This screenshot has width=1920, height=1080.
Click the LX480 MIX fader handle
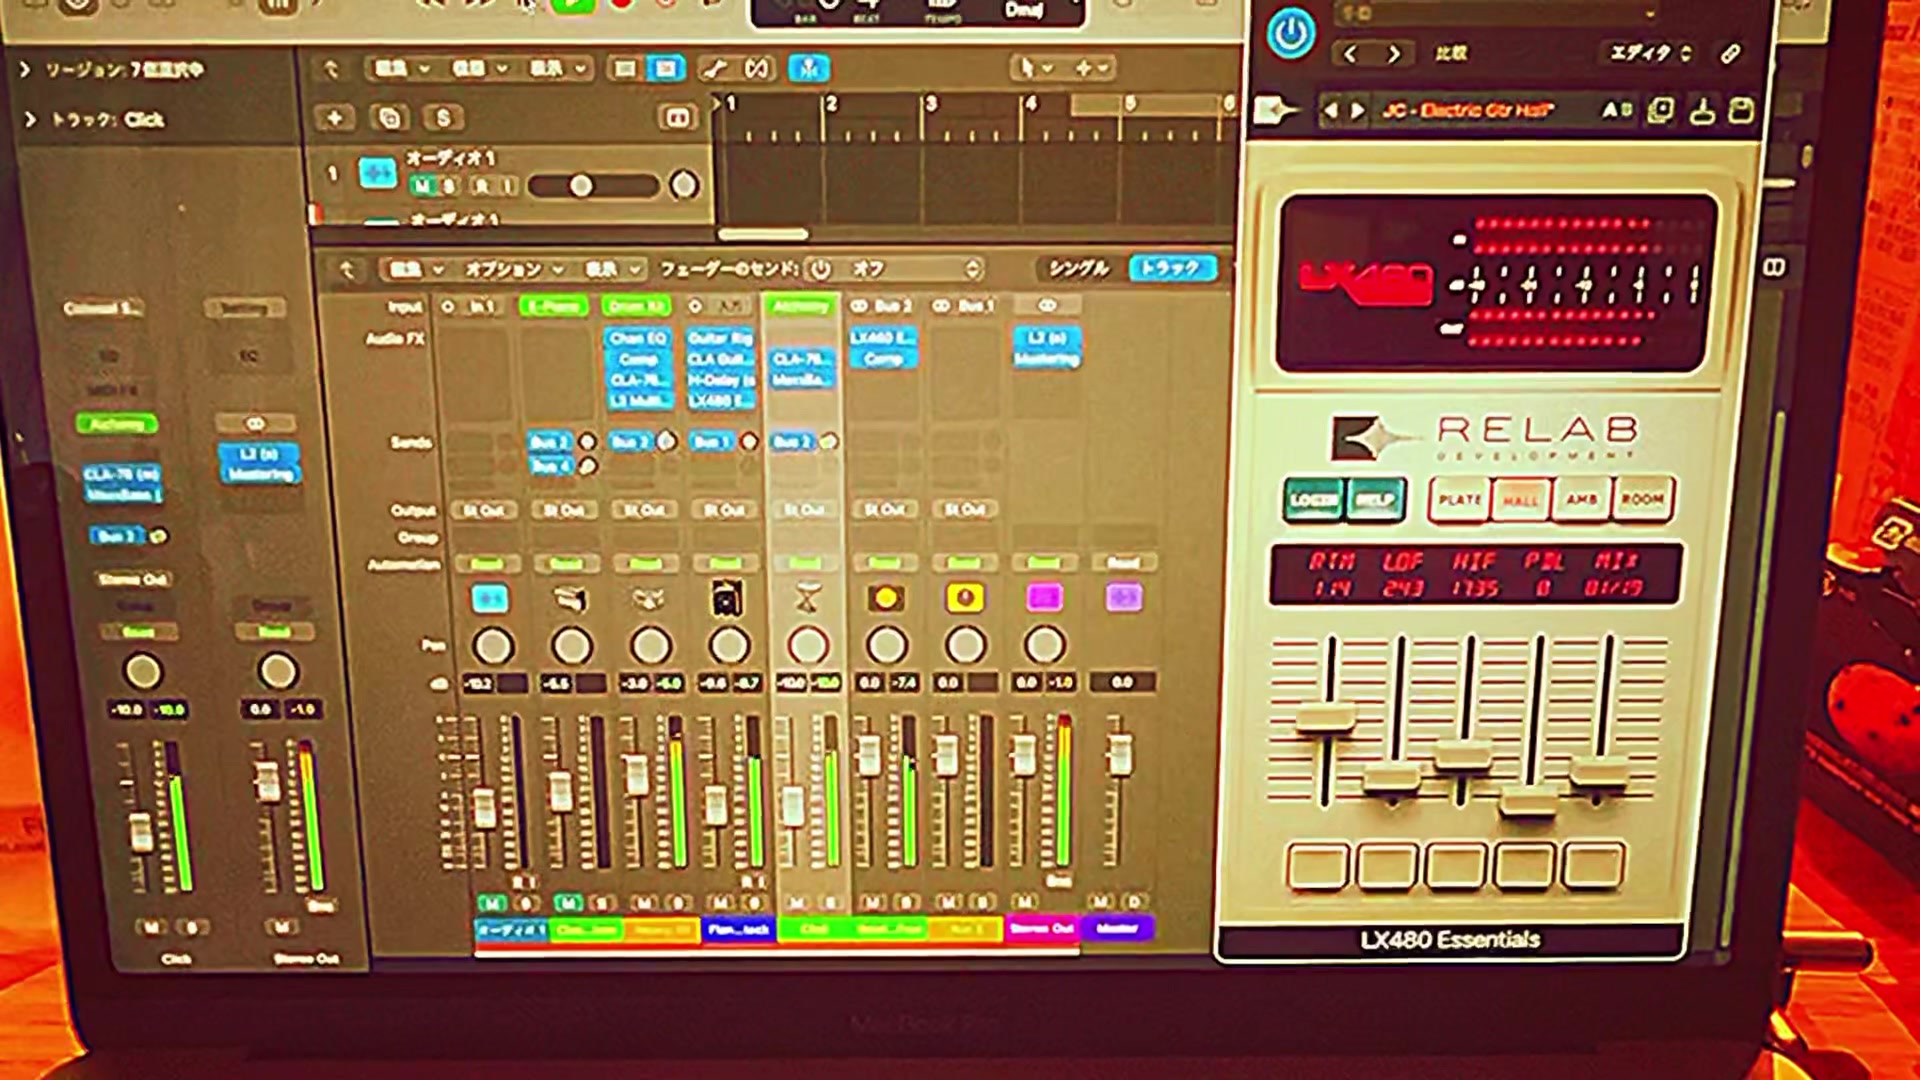coord(1599,772)
